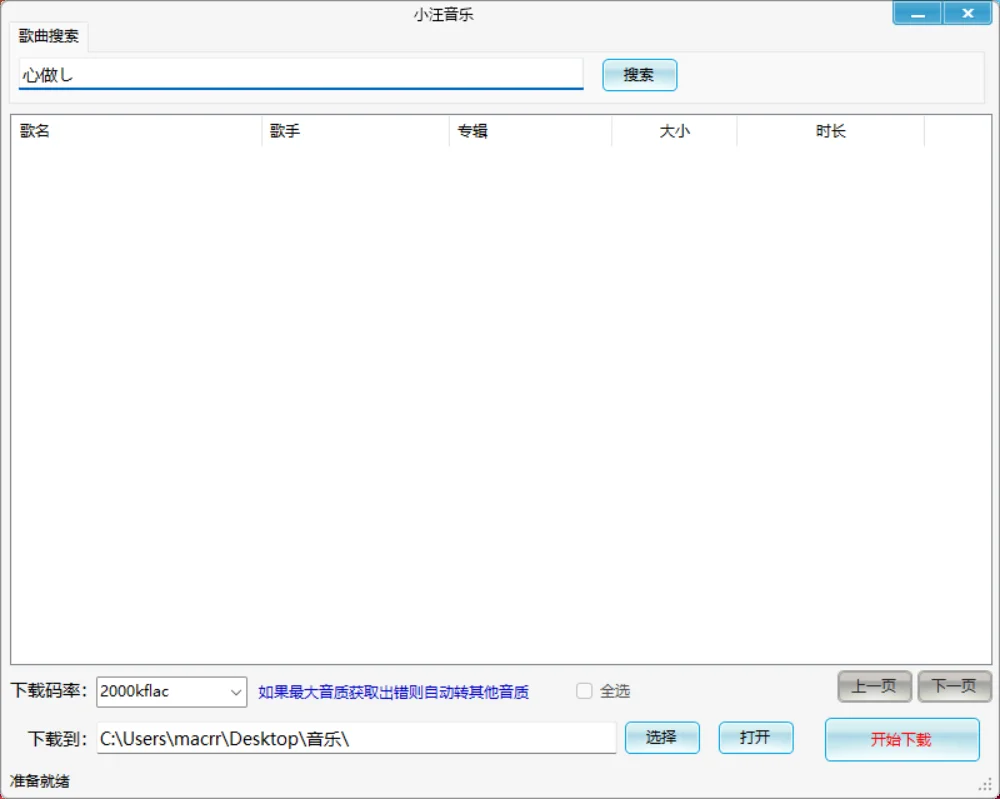Click the 时长 column header

(829, 131)
